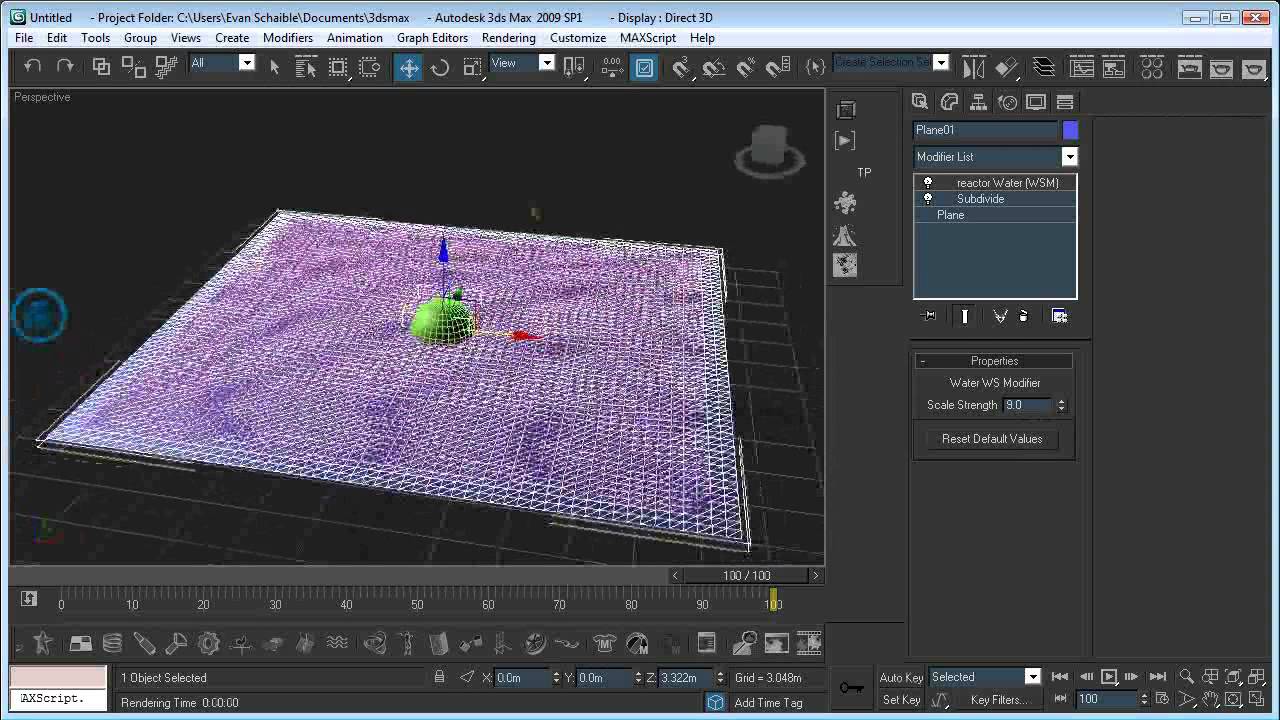This screenshot has height=720, width=1280.
Task: Click the Select by Name icon
Action: tap(306, 67)
